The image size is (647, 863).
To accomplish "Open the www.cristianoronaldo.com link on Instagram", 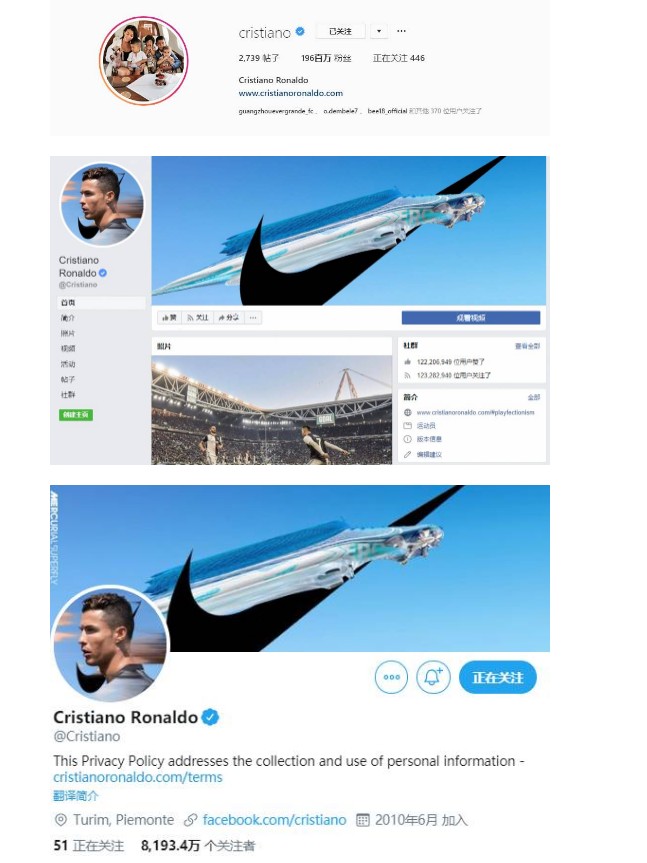I will pyautogui.click(x=290, y=93).
